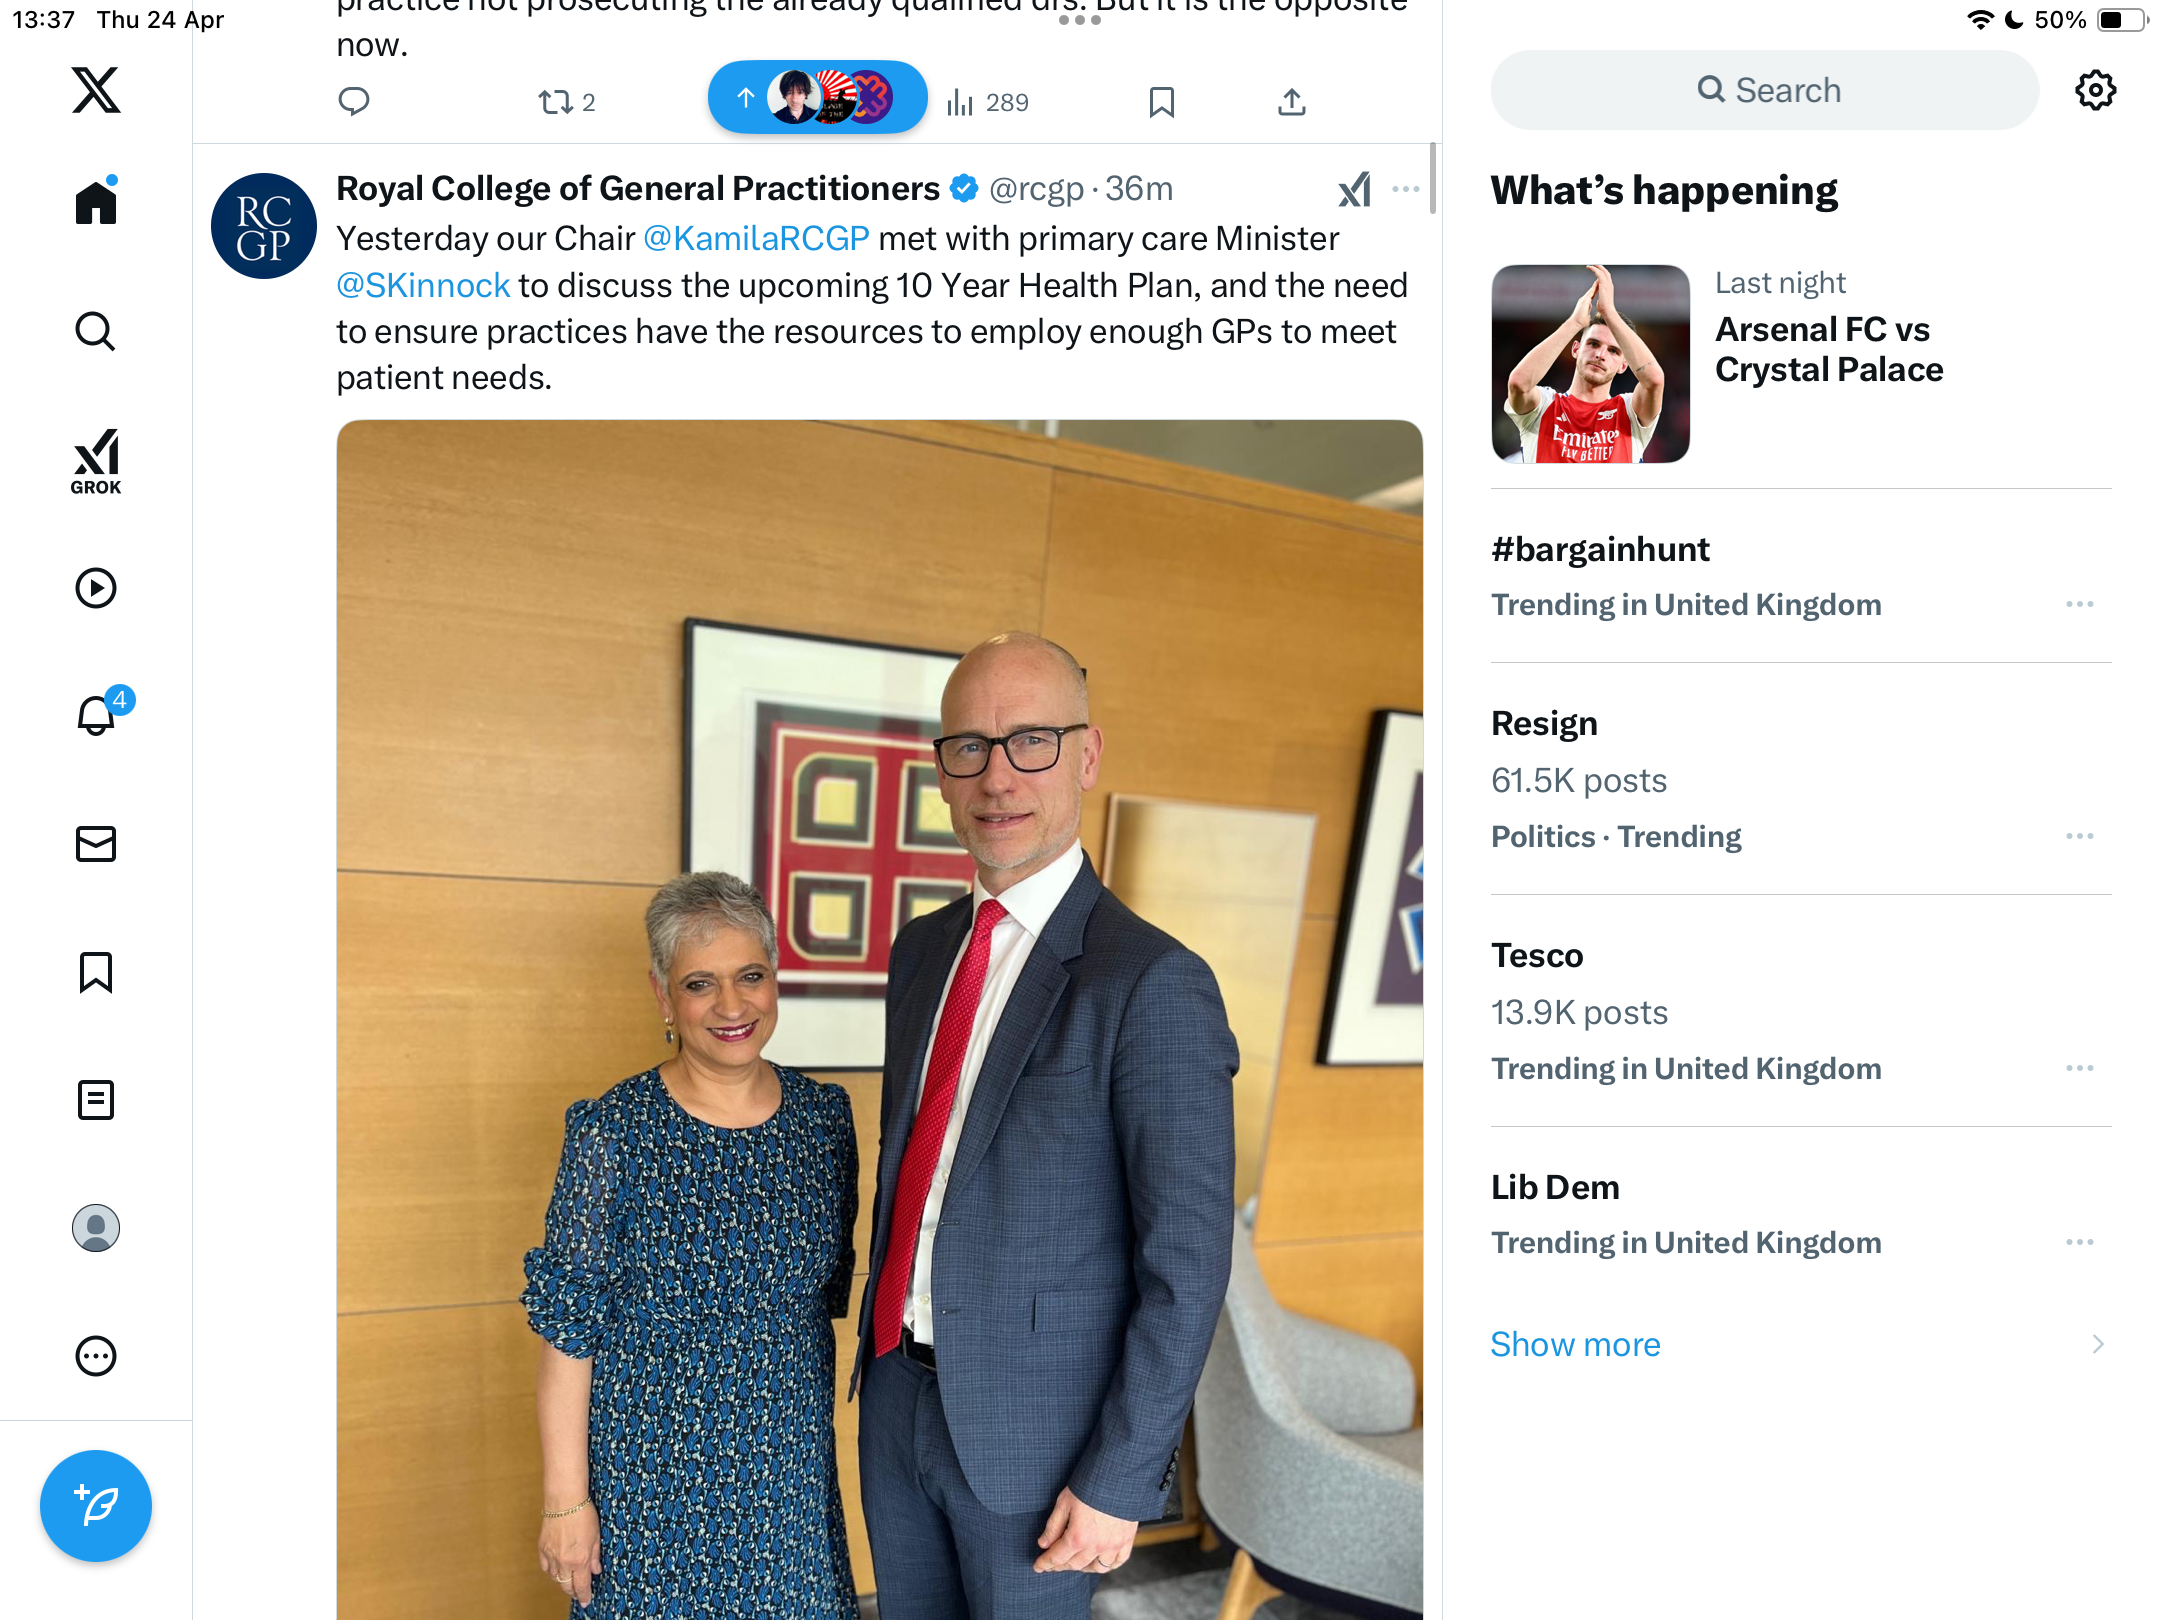
Task: Open the Grok sidebar icon
Action: [96, 461]
